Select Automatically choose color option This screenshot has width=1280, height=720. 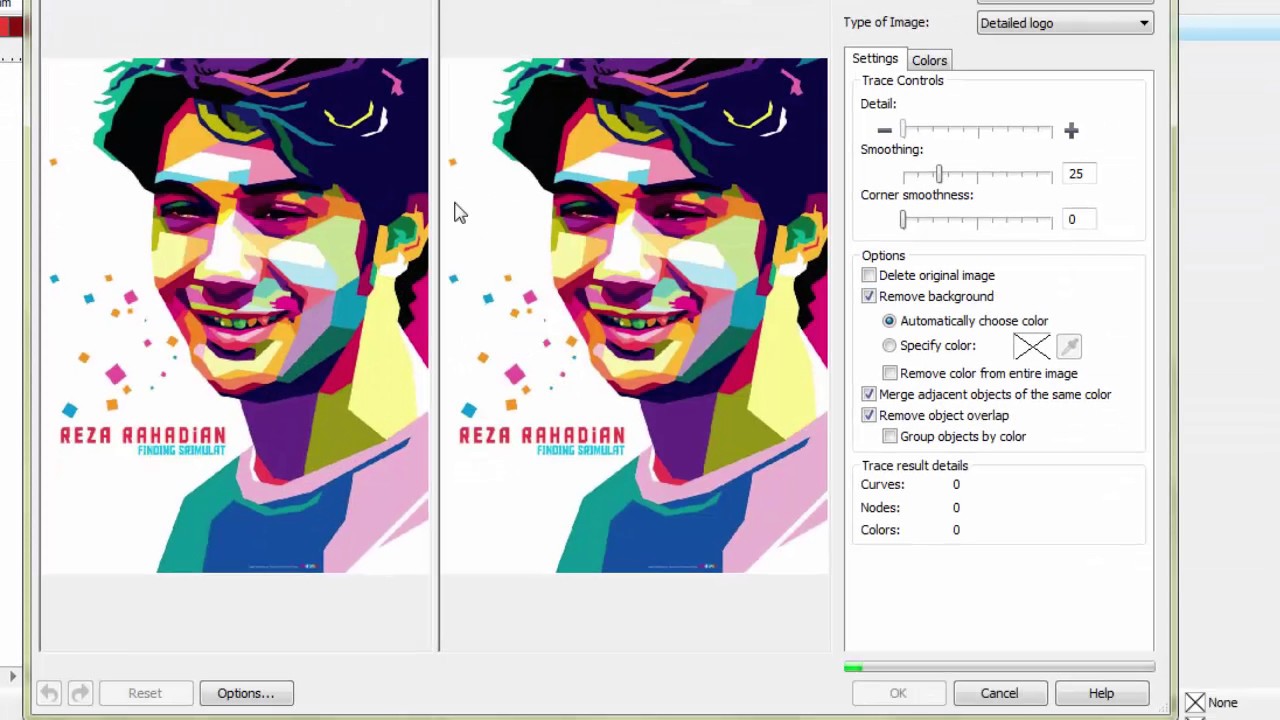point(889,321)
